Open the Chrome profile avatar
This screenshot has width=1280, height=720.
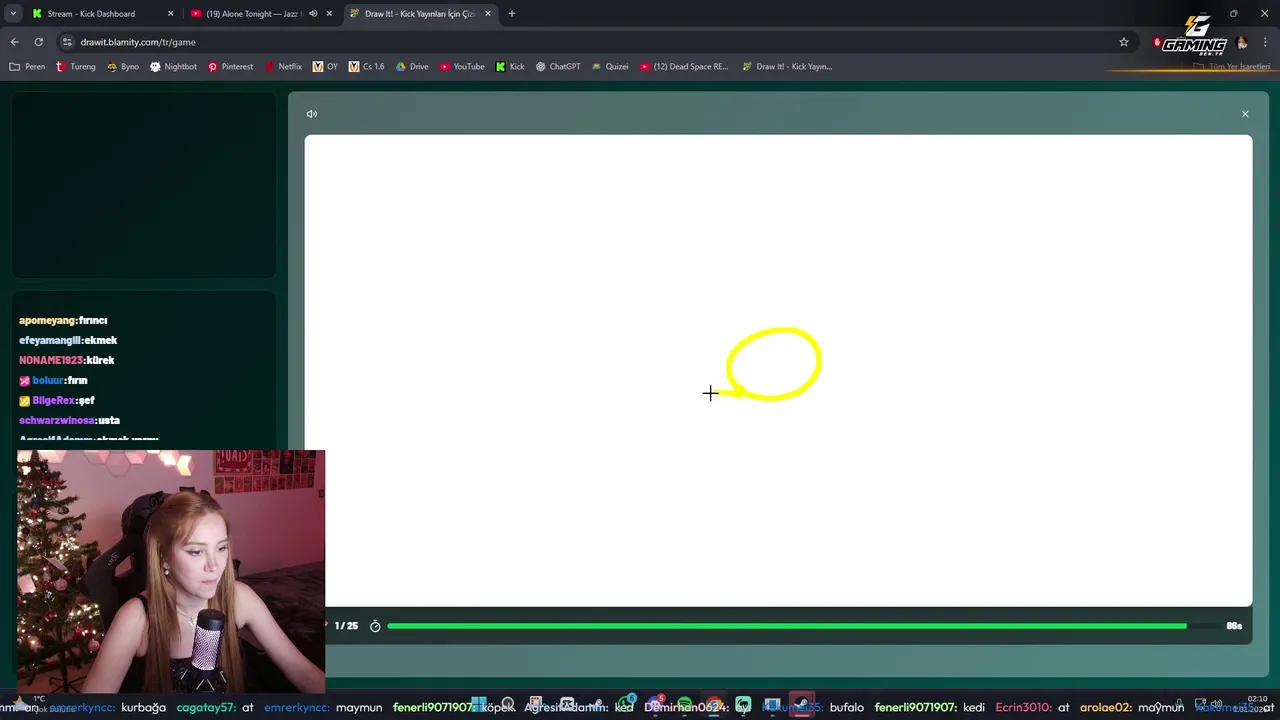[x=1242, y=42]
